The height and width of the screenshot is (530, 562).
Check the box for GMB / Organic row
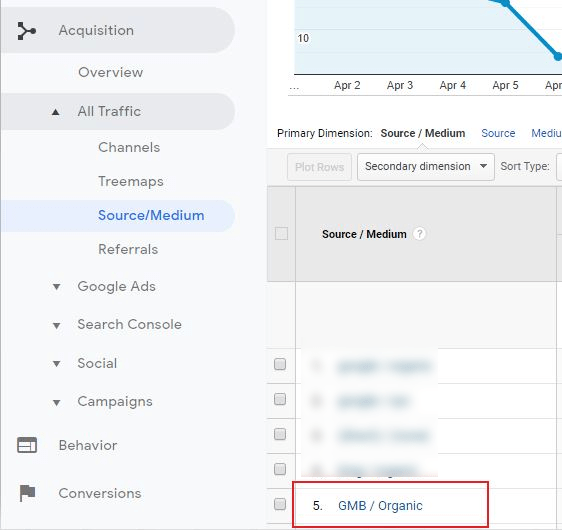coord(280,504)
